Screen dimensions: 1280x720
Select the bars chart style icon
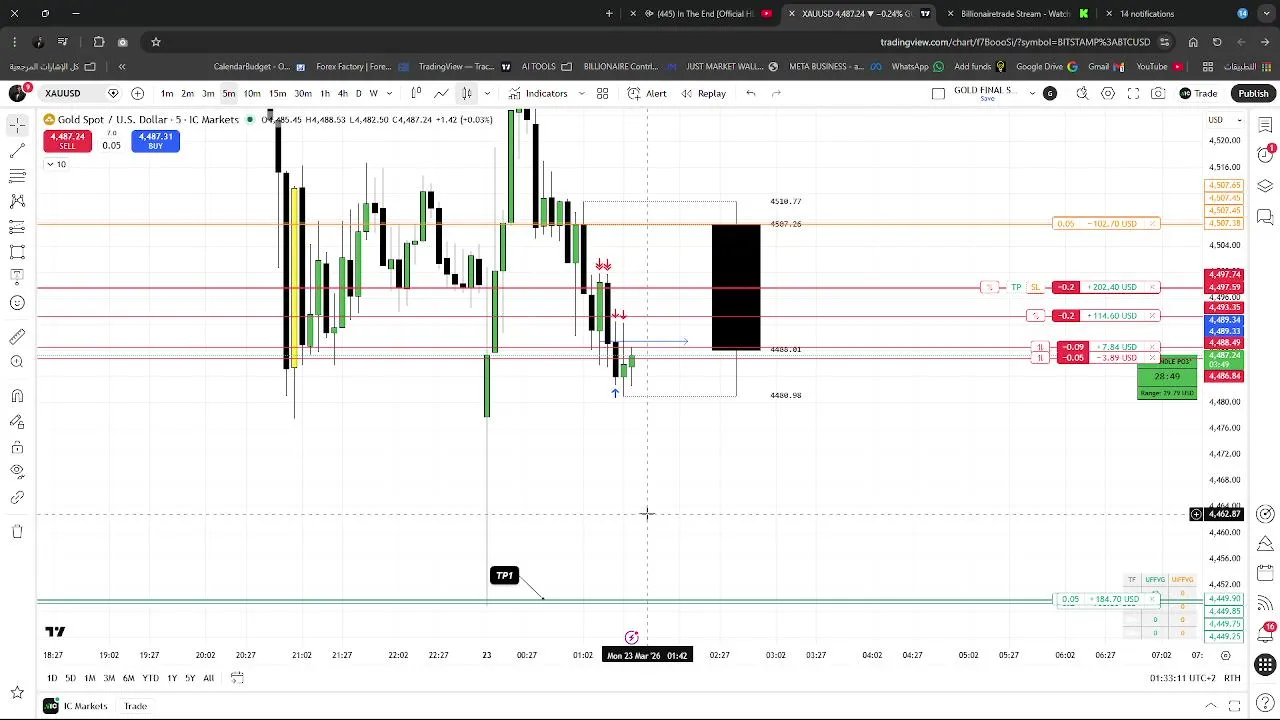point(416,93)
